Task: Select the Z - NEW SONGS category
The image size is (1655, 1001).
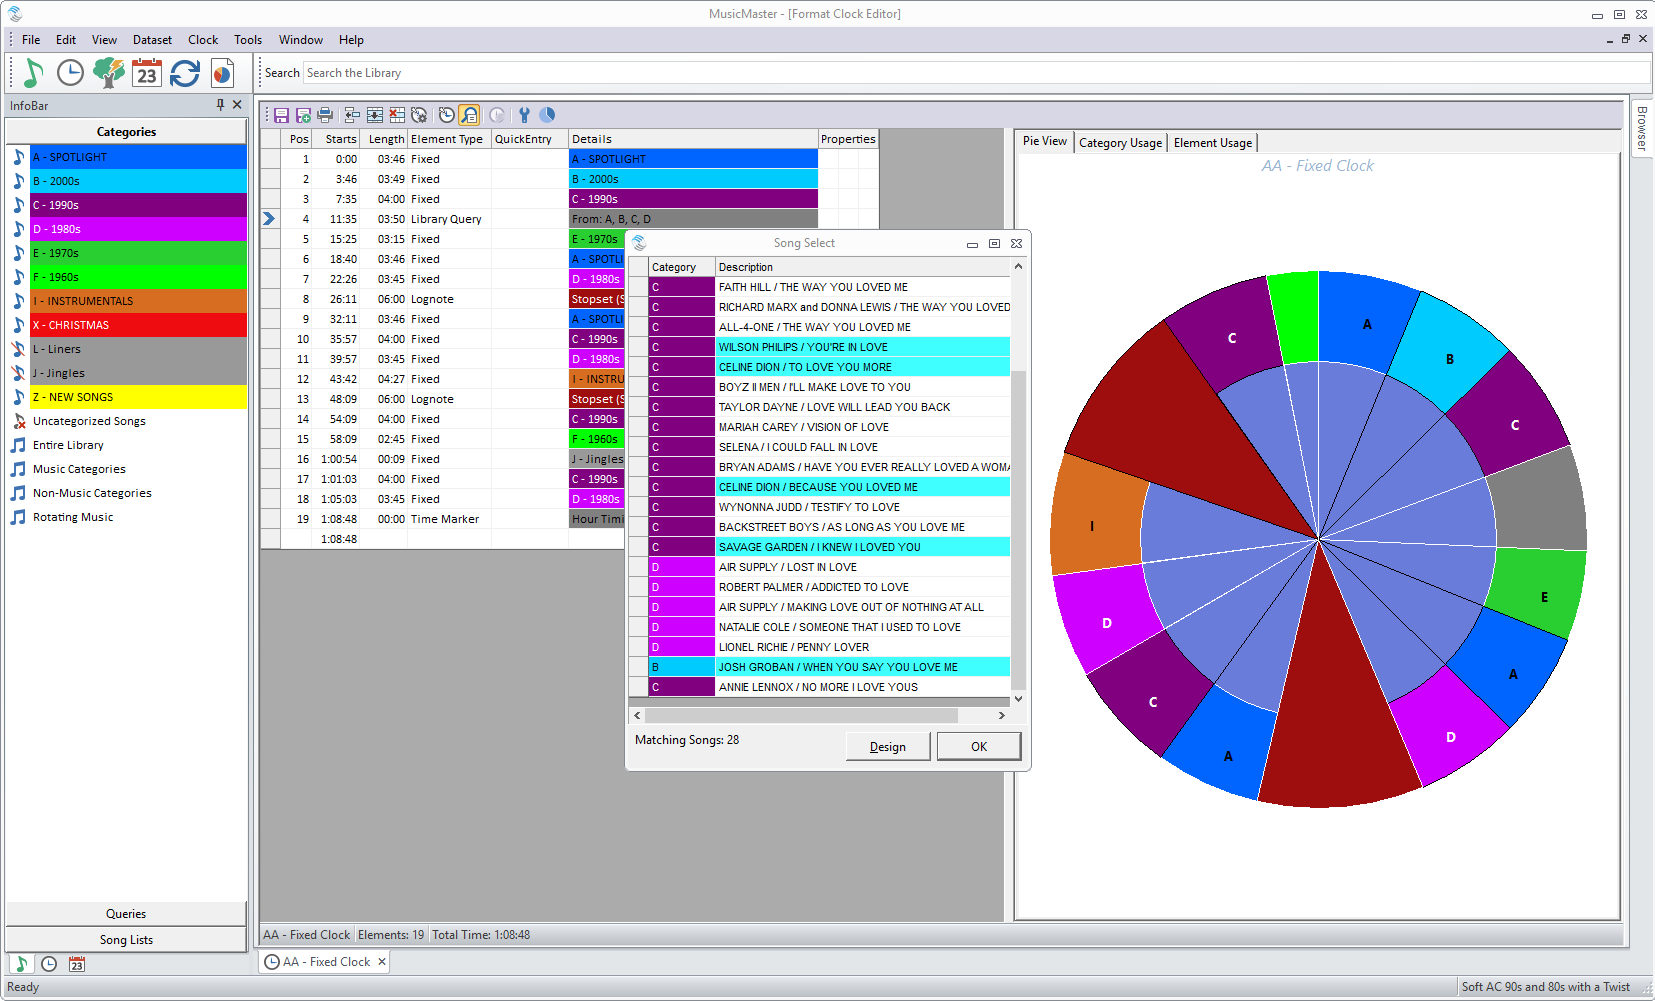Action: tap(138, 397)
